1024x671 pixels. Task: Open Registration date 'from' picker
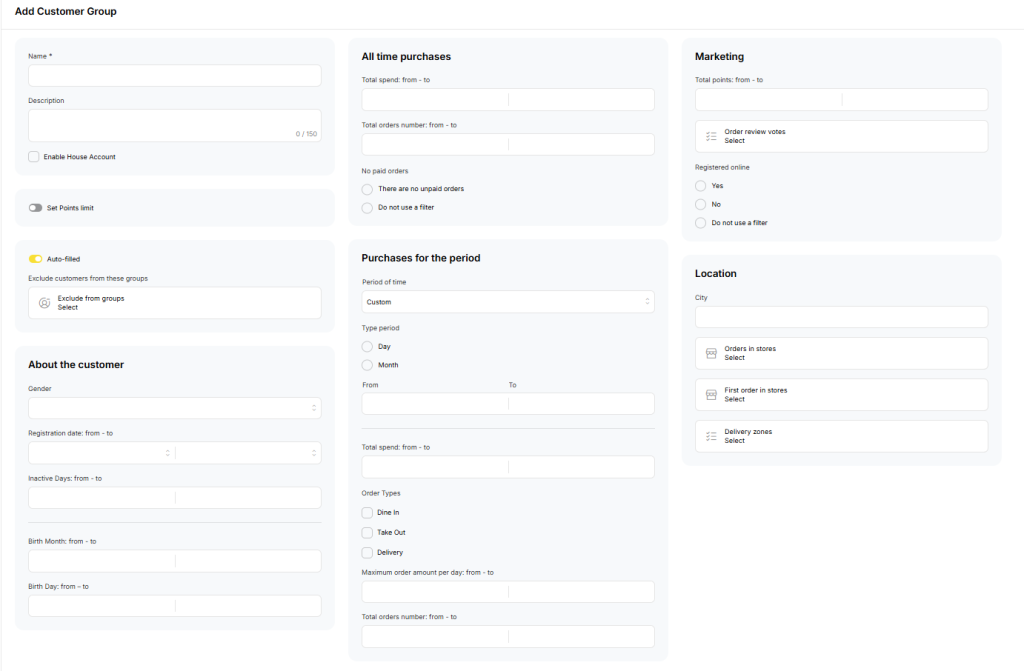click(x=101, y=453)
